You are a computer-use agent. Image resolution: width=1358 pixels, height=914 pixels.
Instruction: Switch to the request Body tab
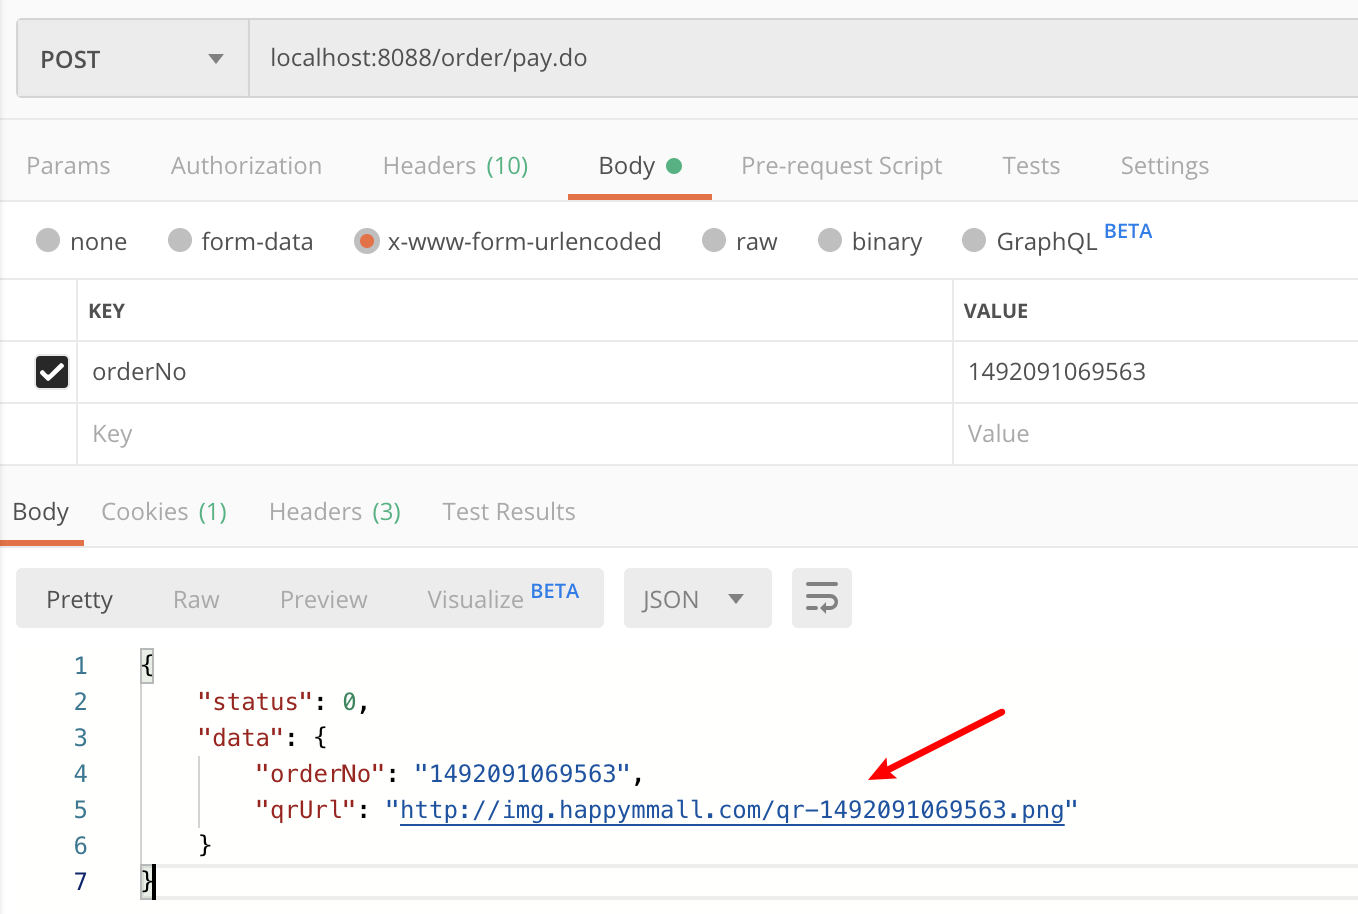coord(640,165)
